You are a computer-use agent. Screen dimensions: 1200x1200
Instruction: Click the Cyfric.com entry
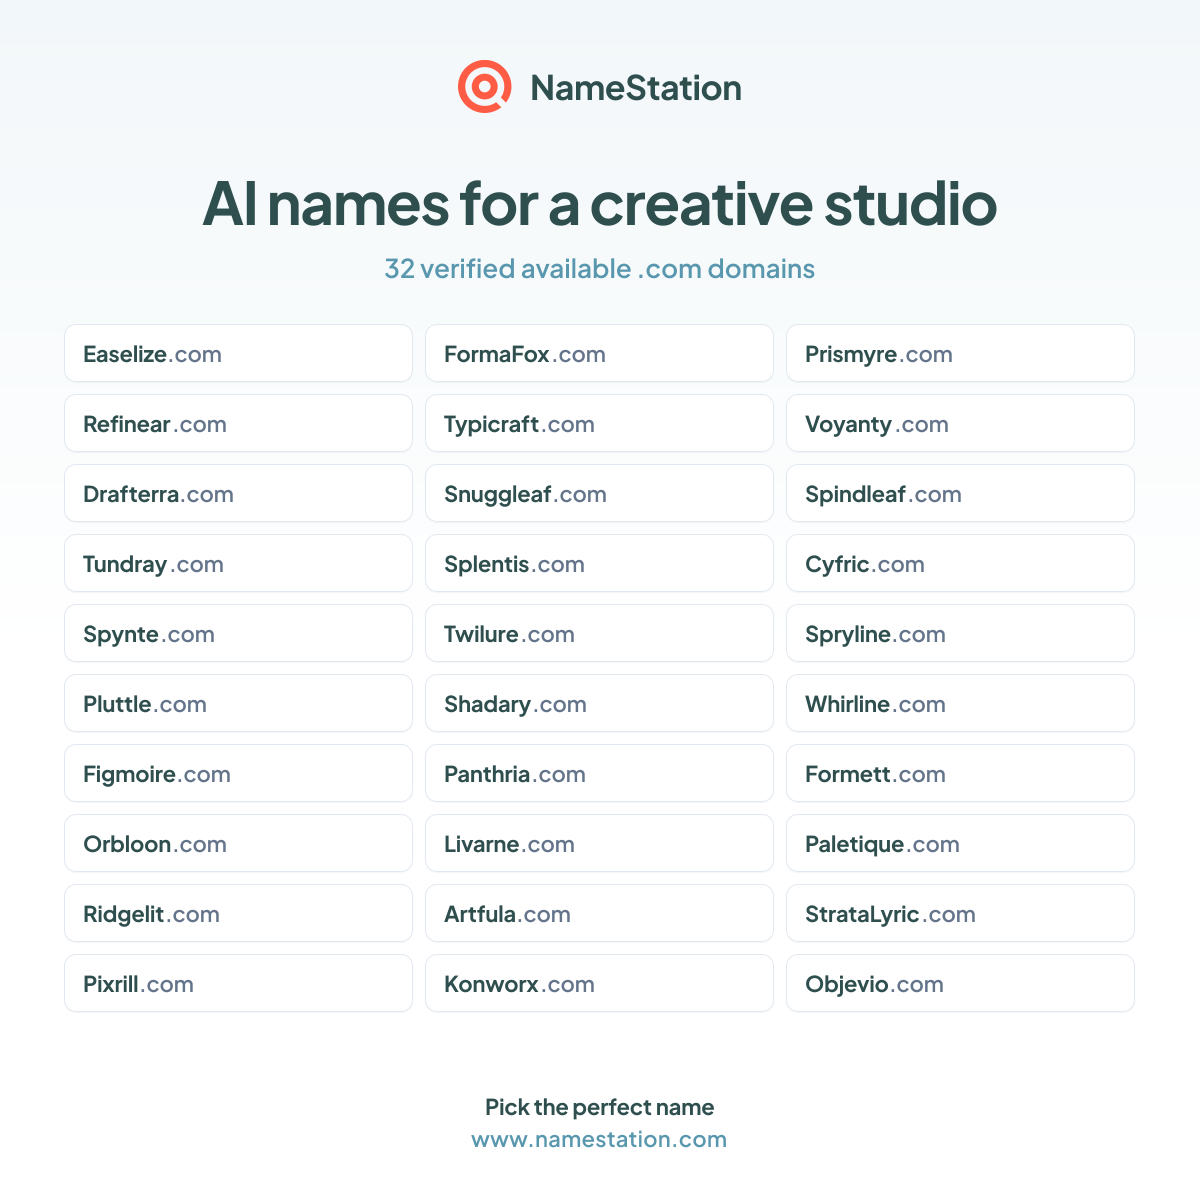pos(960,563)
